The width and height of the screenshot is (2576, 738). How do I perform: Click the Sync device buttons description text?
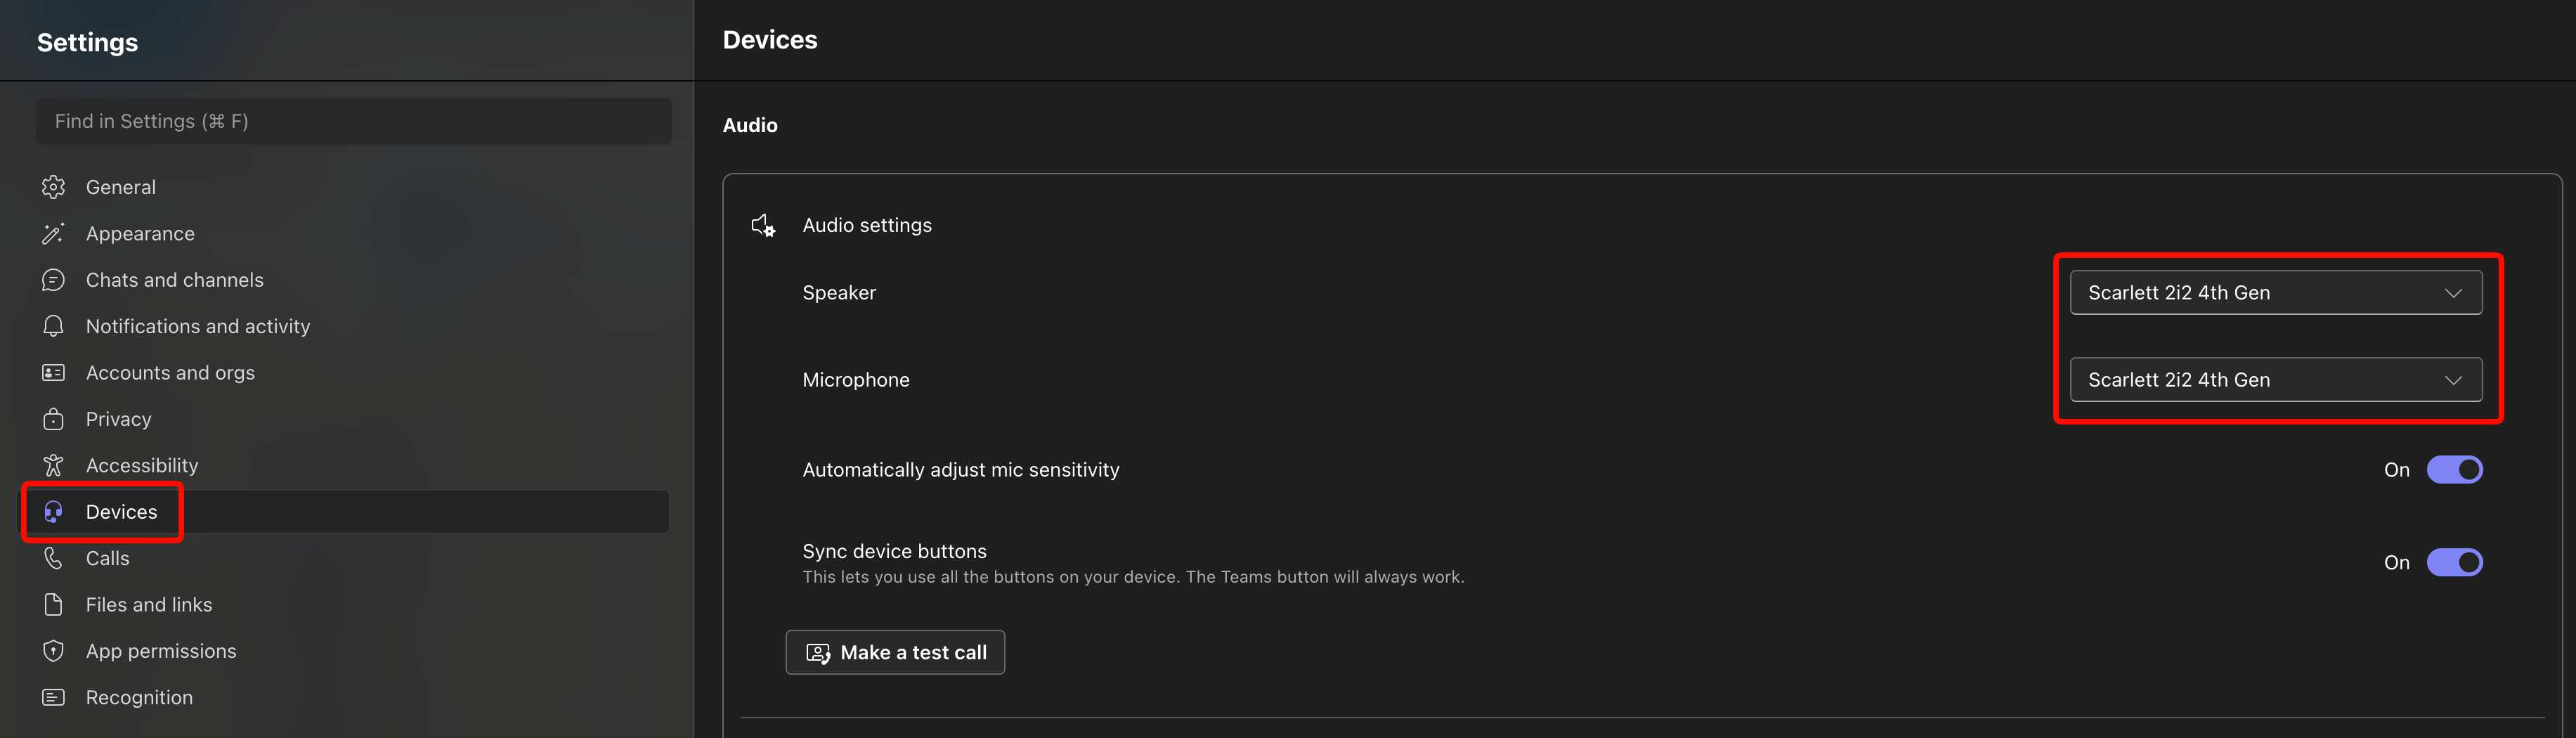click(1134, 577)
